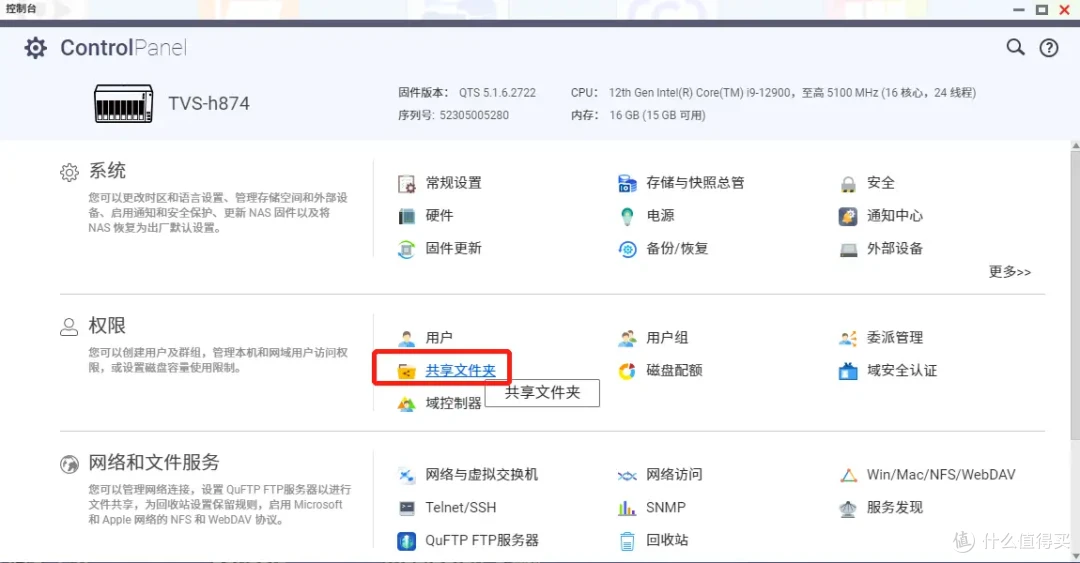Open the 通知中心 icon
Viewport: 1080px width, 563px height.
[848, 216]
